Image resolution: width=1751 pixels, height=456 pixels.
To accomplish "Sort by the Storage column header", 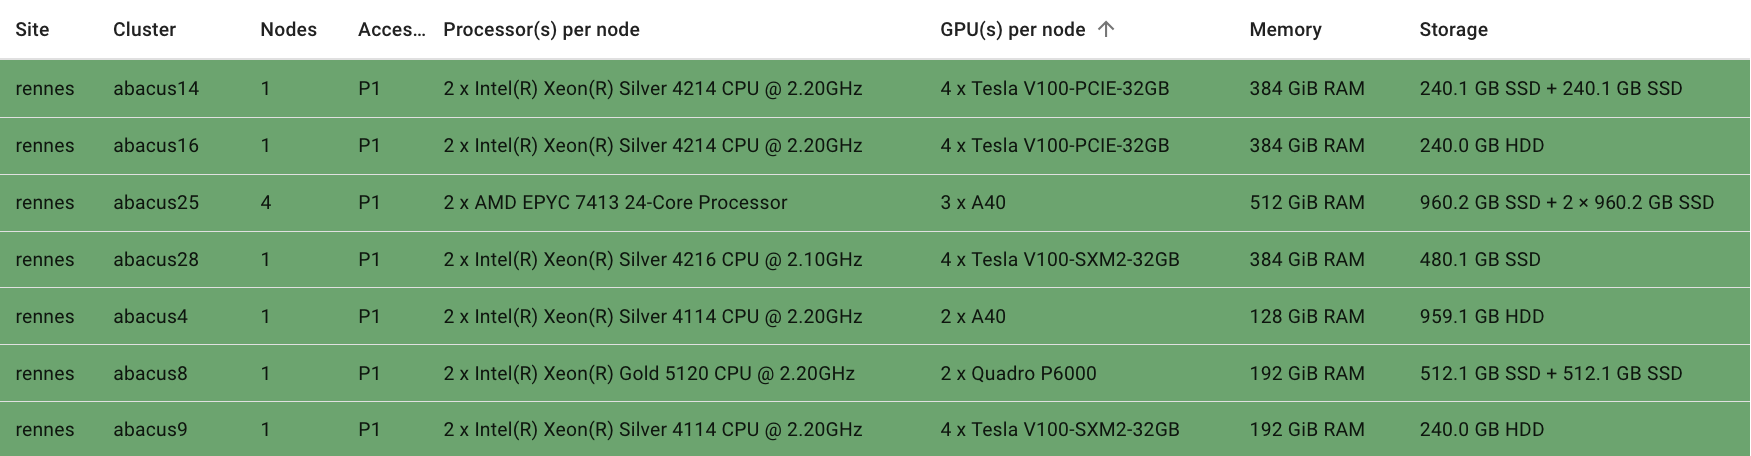I will 1453,30.
